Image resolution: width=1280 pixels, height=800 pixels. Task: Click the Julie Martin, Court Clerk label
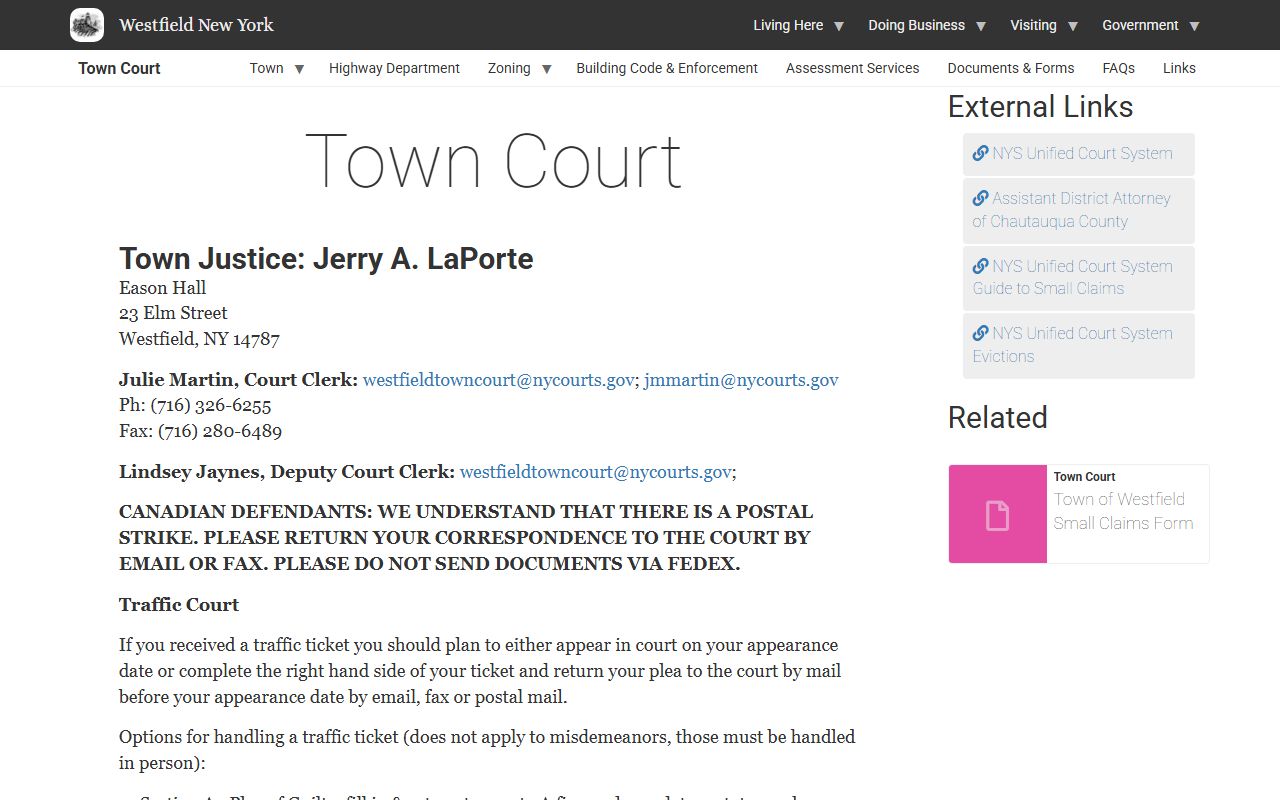point(238,380)
